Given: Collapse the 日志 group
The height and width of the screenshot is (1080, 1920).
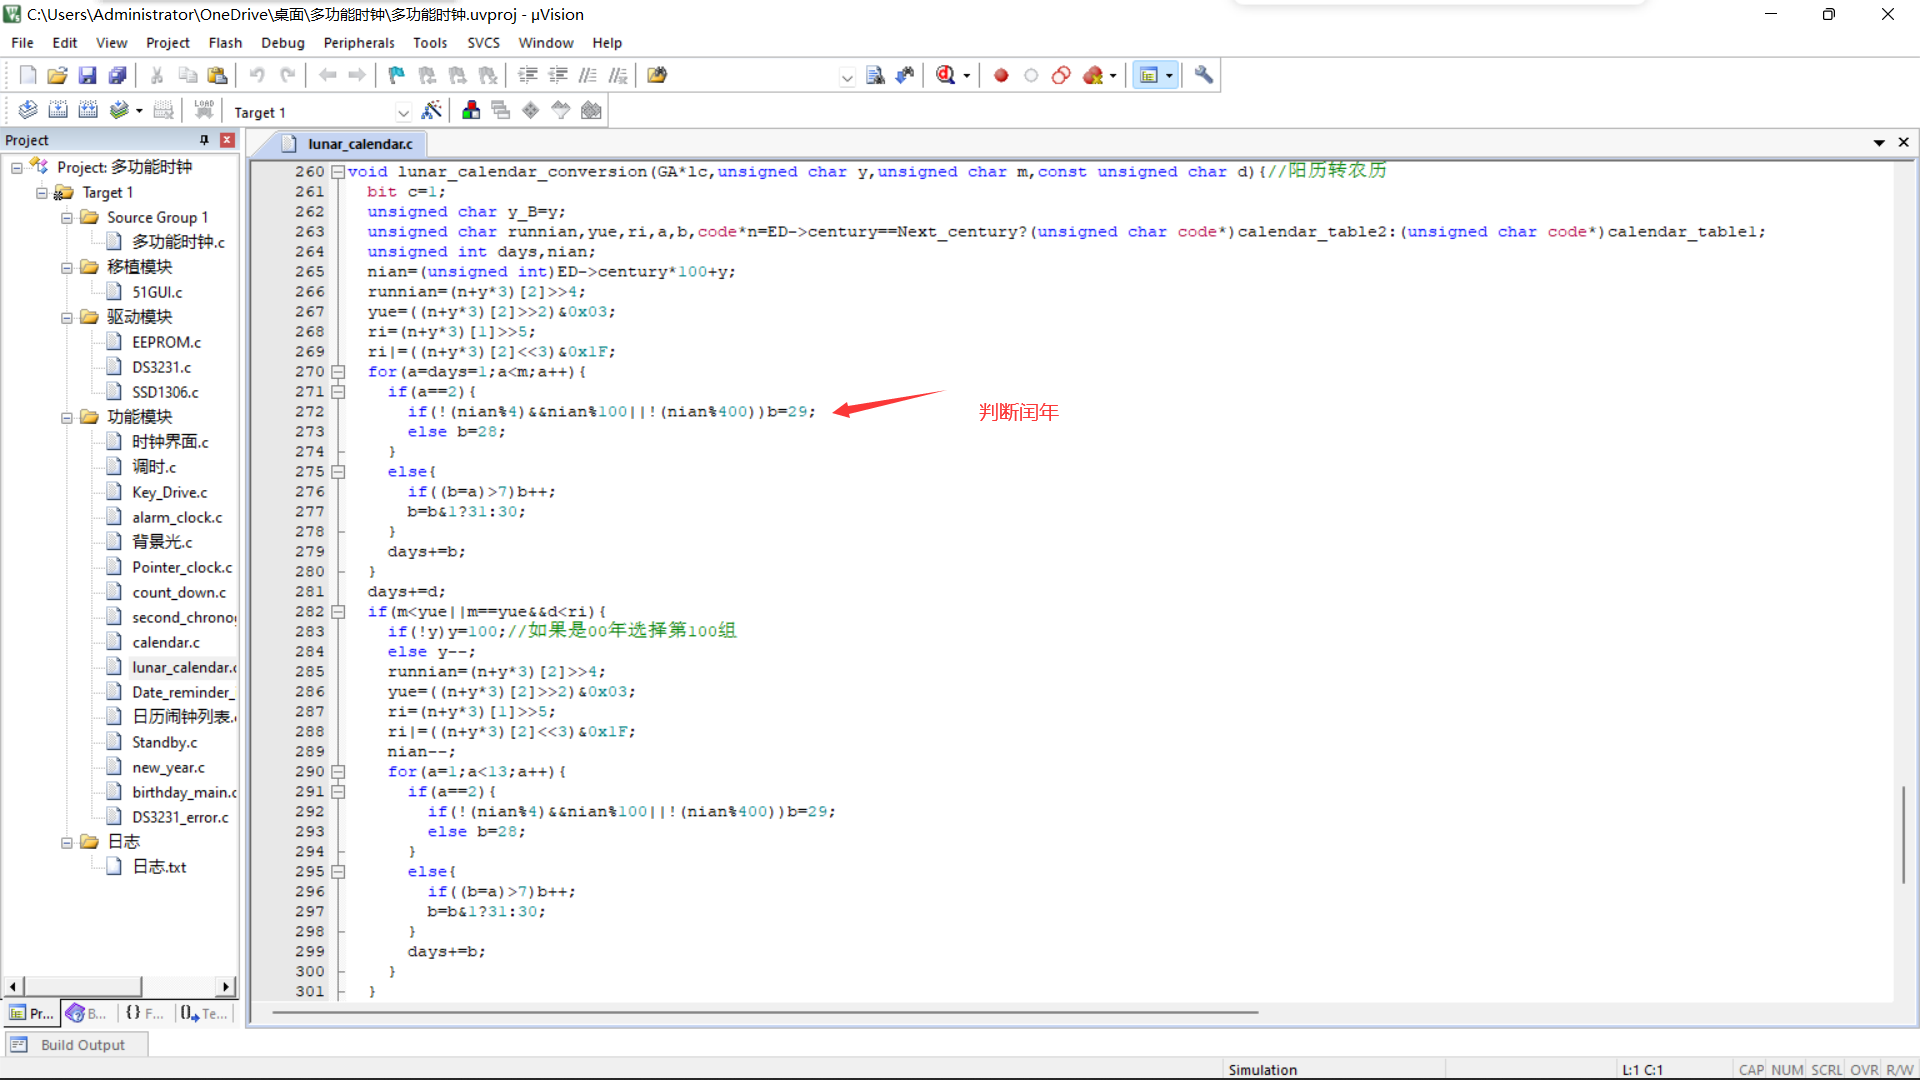Looking at the screenshot, I should click(x=67, y=842).
